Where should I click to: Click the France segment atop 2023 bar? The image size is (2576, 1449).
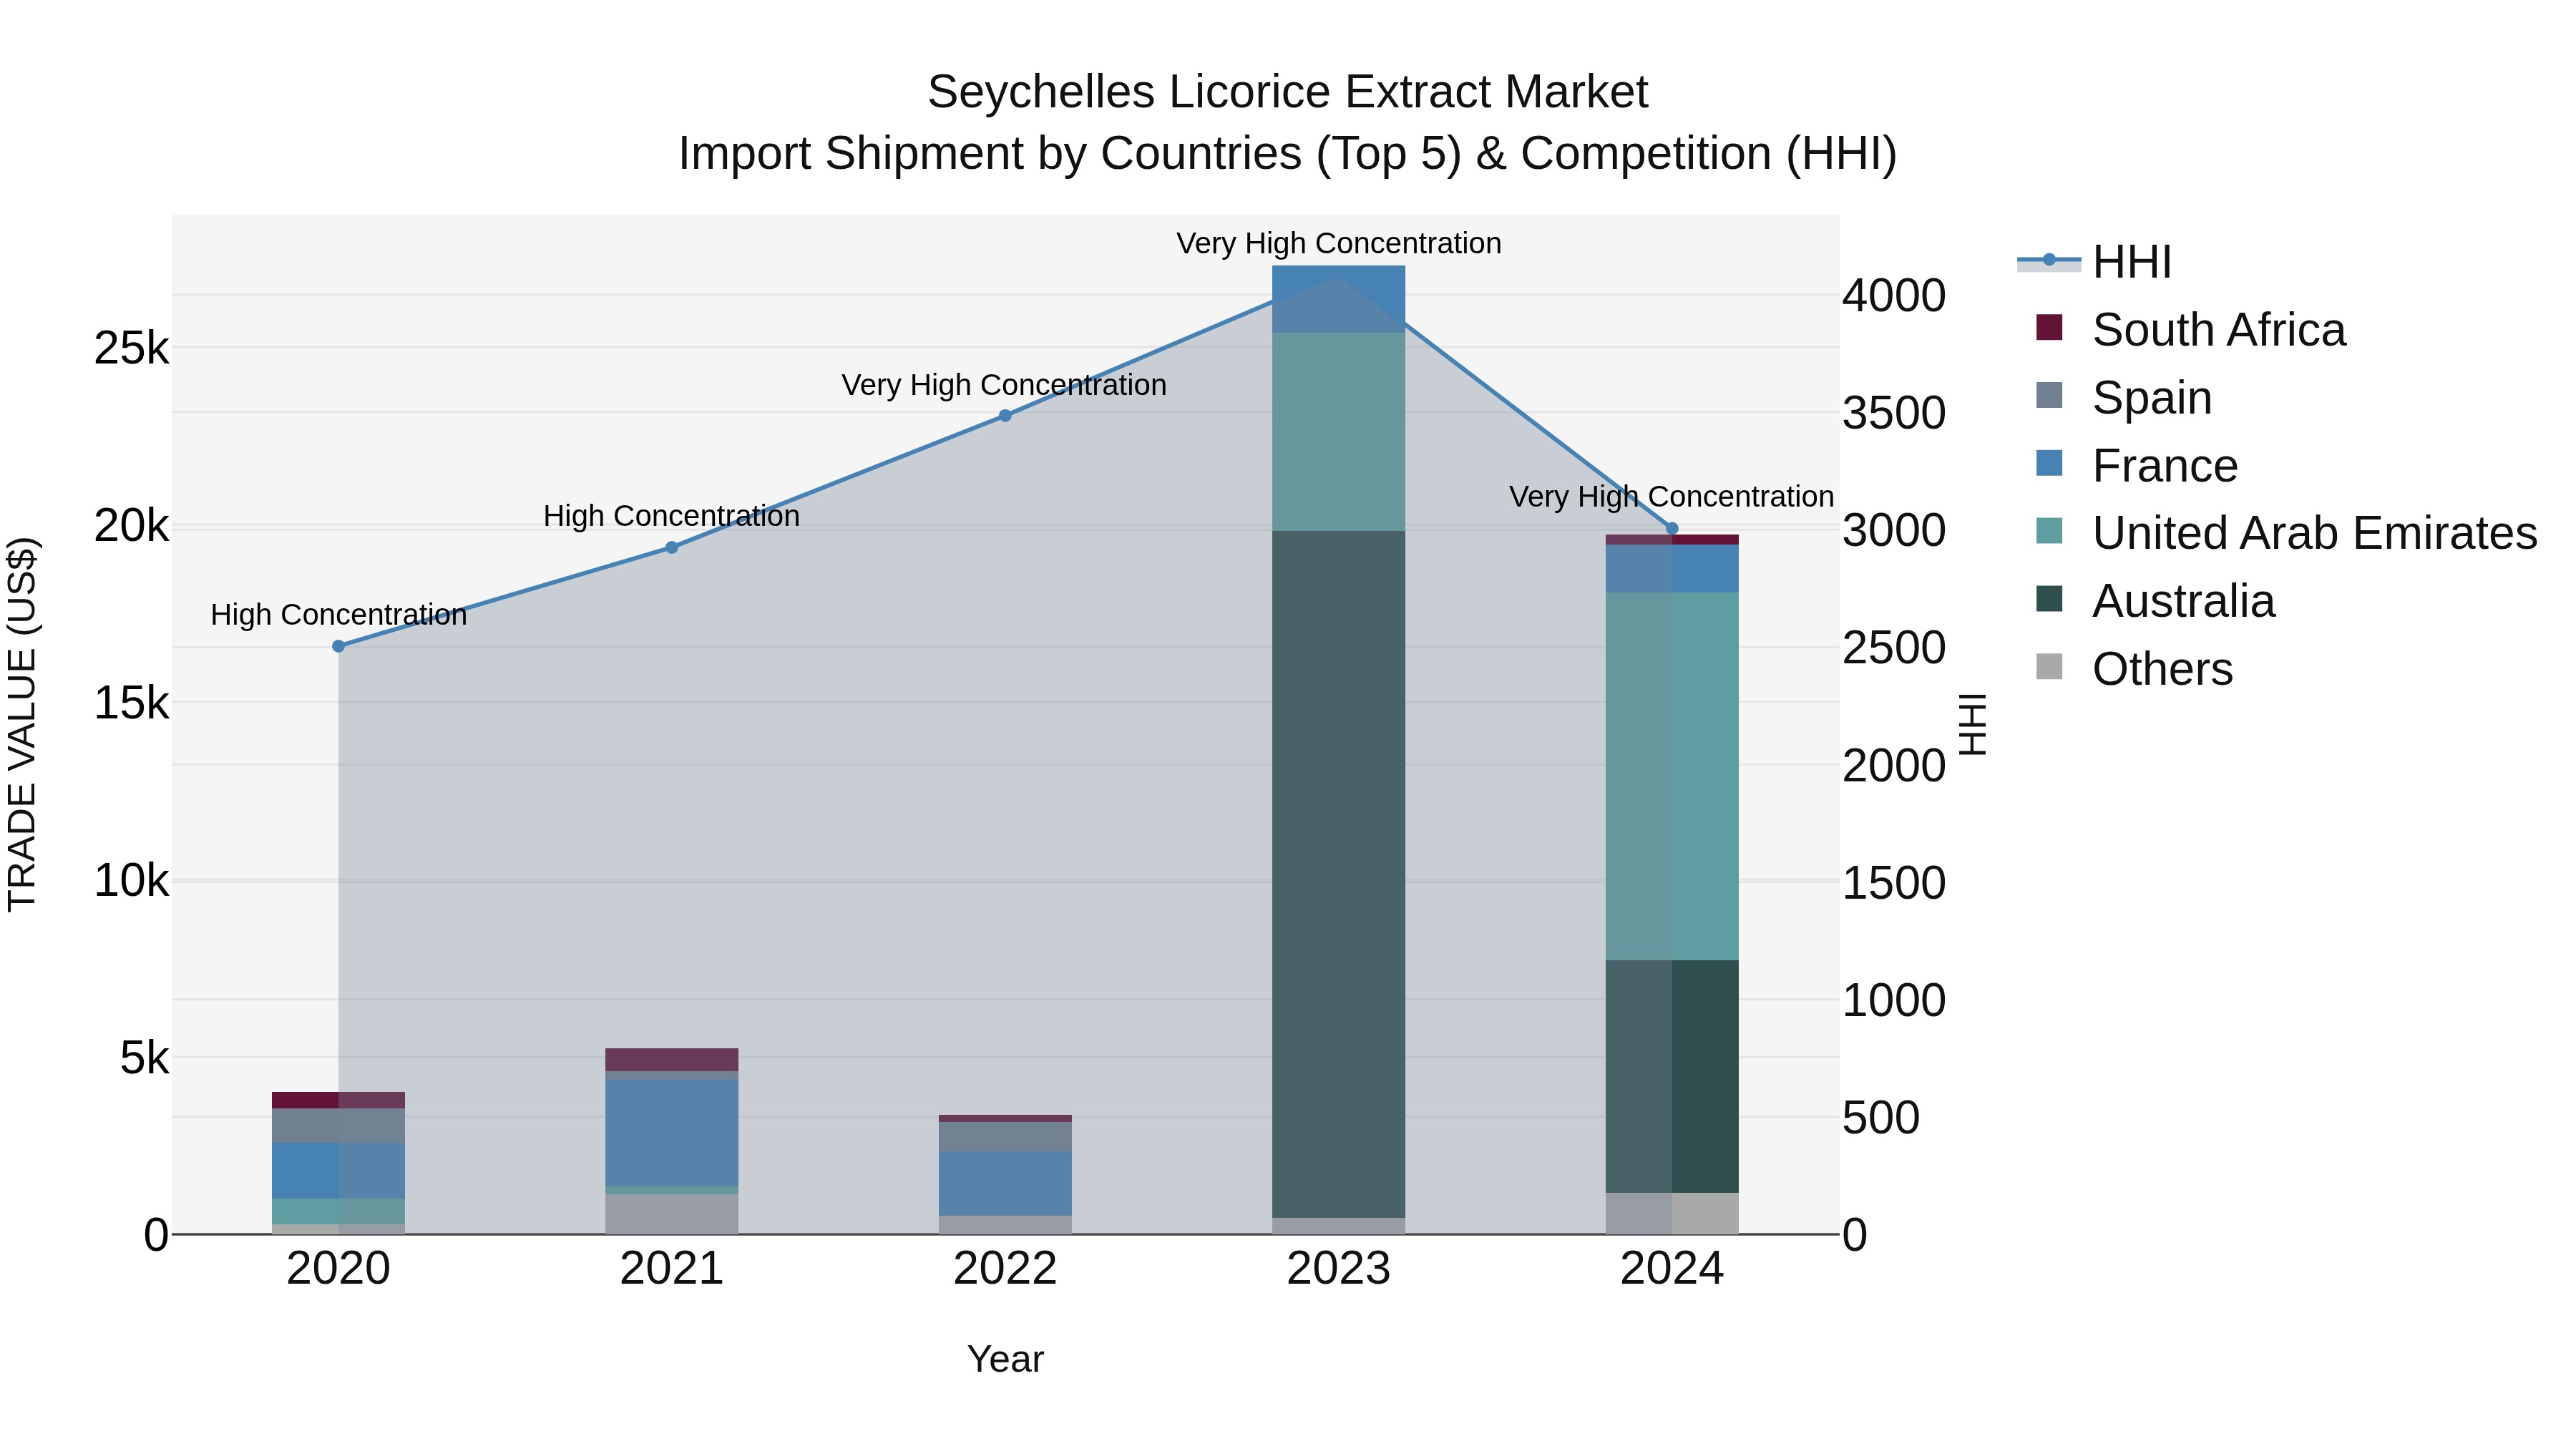point(1338,299)
